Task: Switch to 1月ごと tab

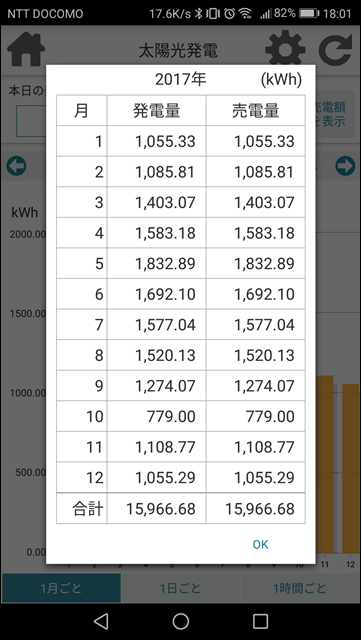Action: pos(61,588)
